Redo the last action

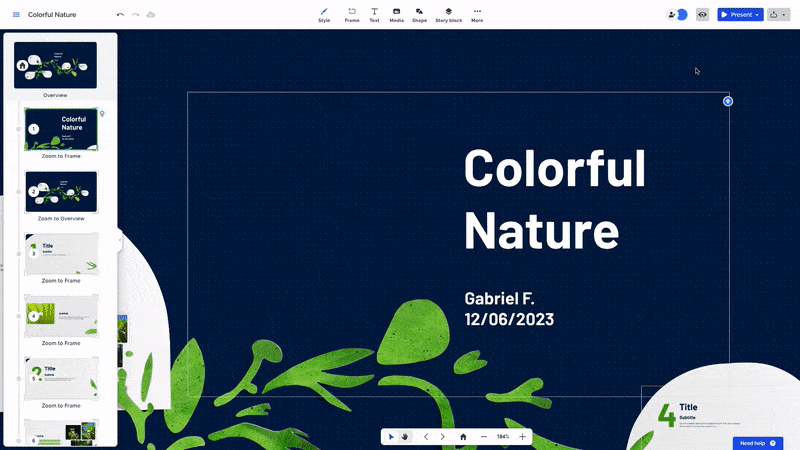click(135, 15)
